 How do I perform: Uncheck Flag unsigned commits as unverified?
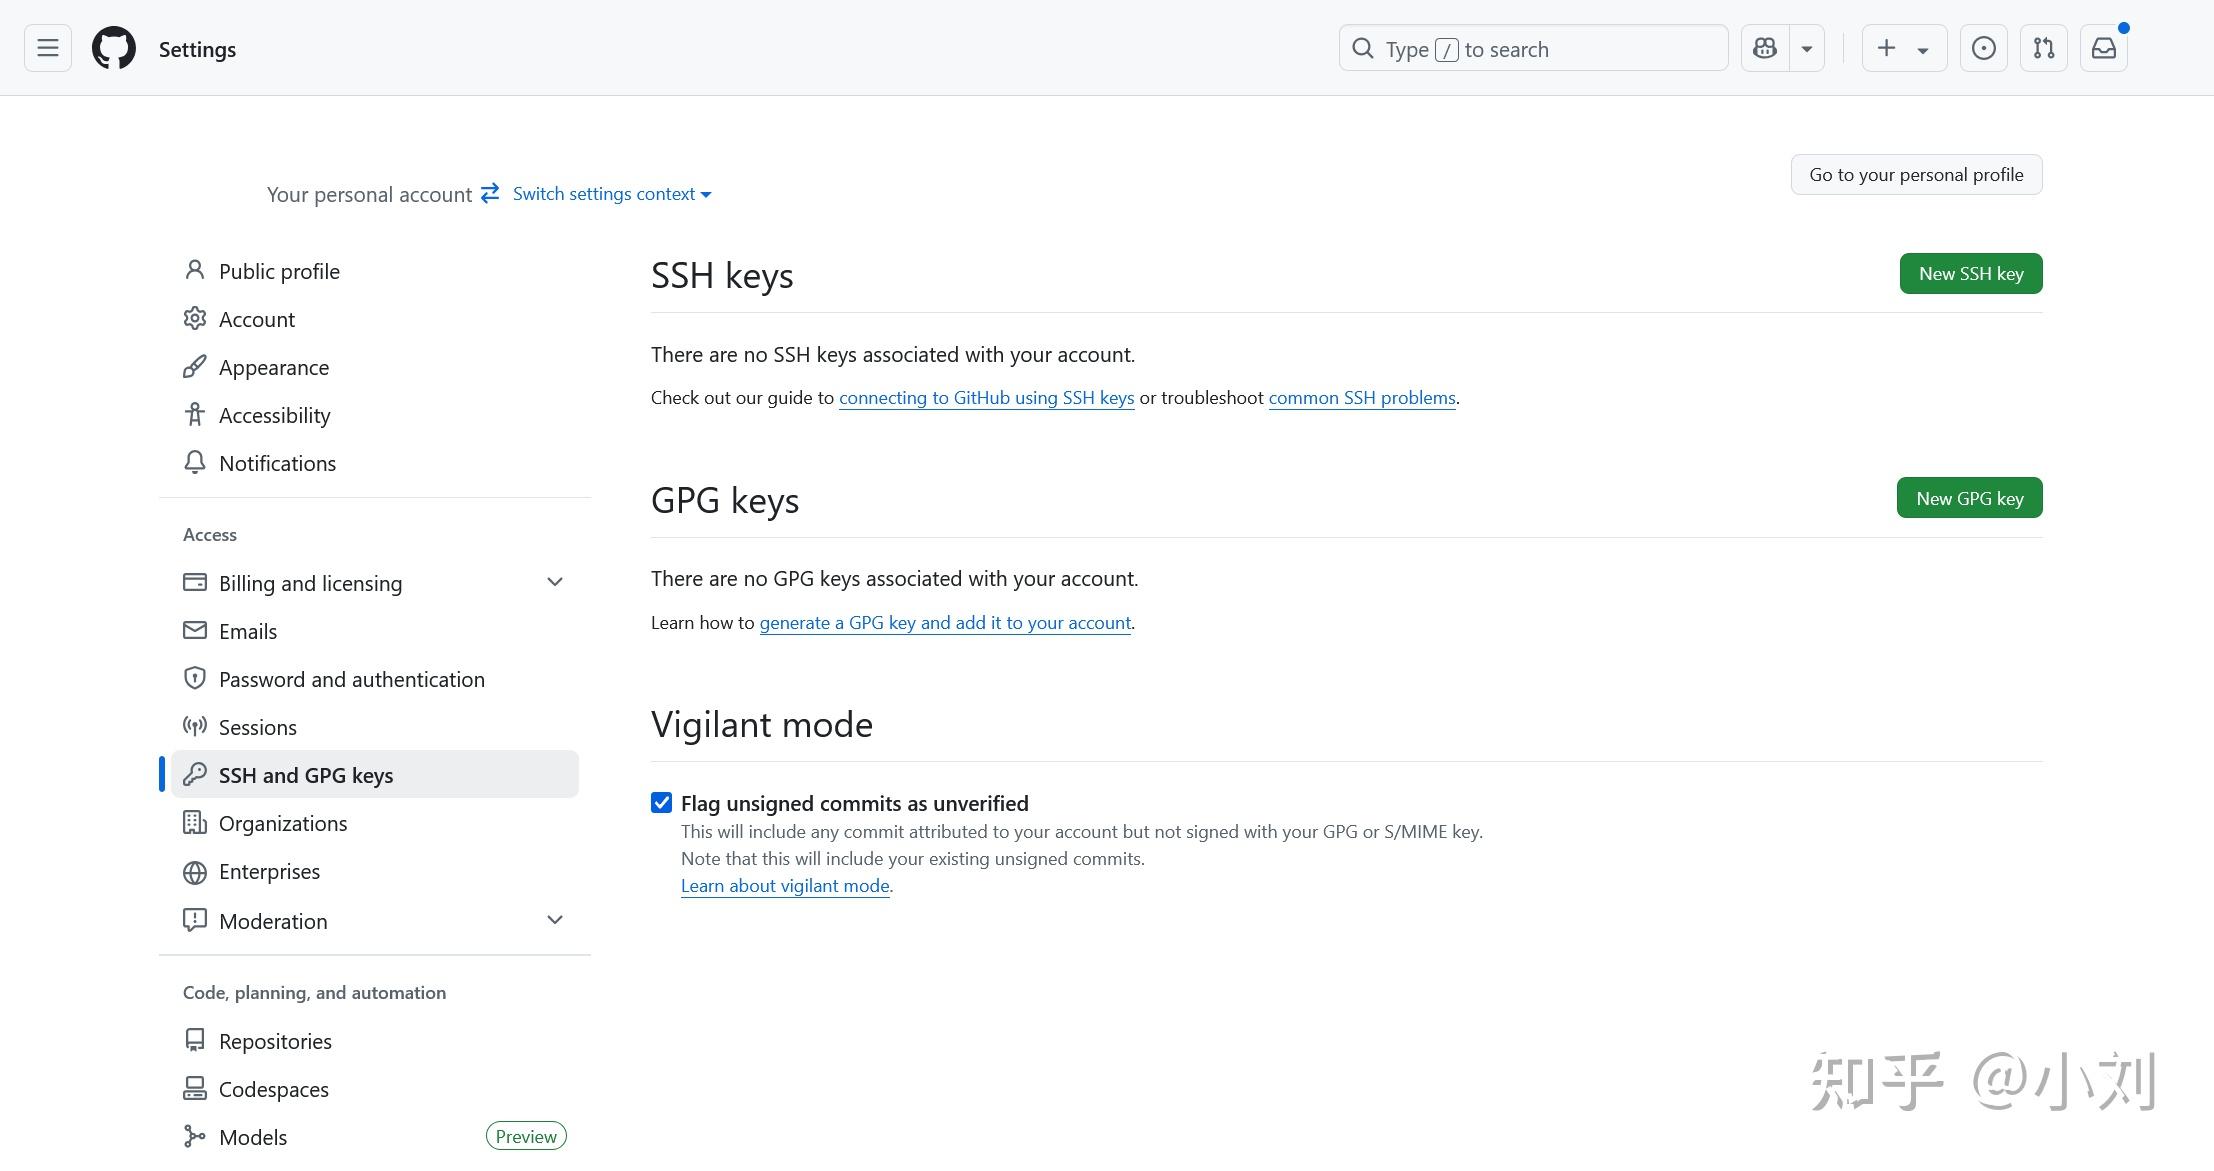point(662,802)
